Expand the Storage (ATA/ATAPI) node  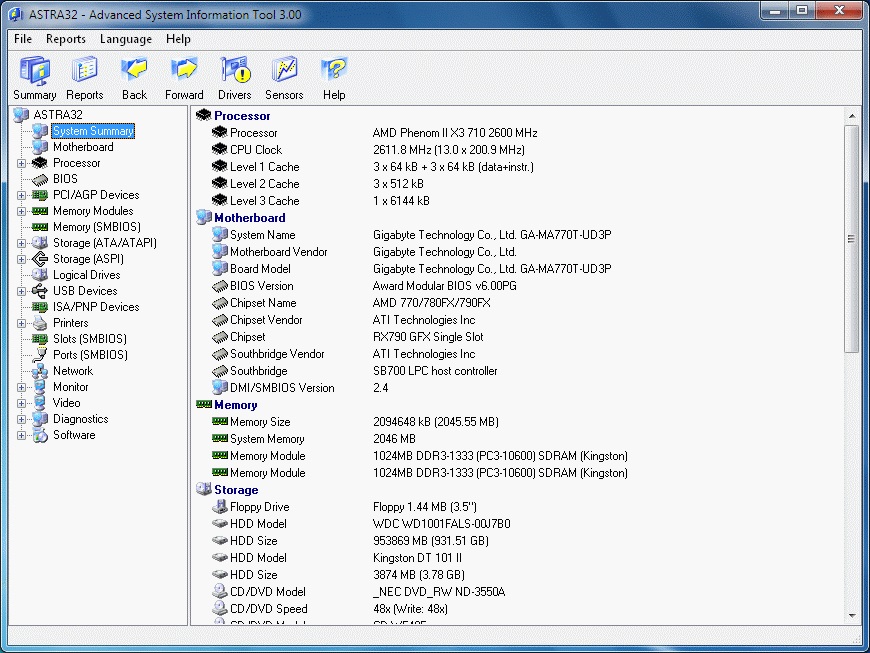tap(21, 243)
